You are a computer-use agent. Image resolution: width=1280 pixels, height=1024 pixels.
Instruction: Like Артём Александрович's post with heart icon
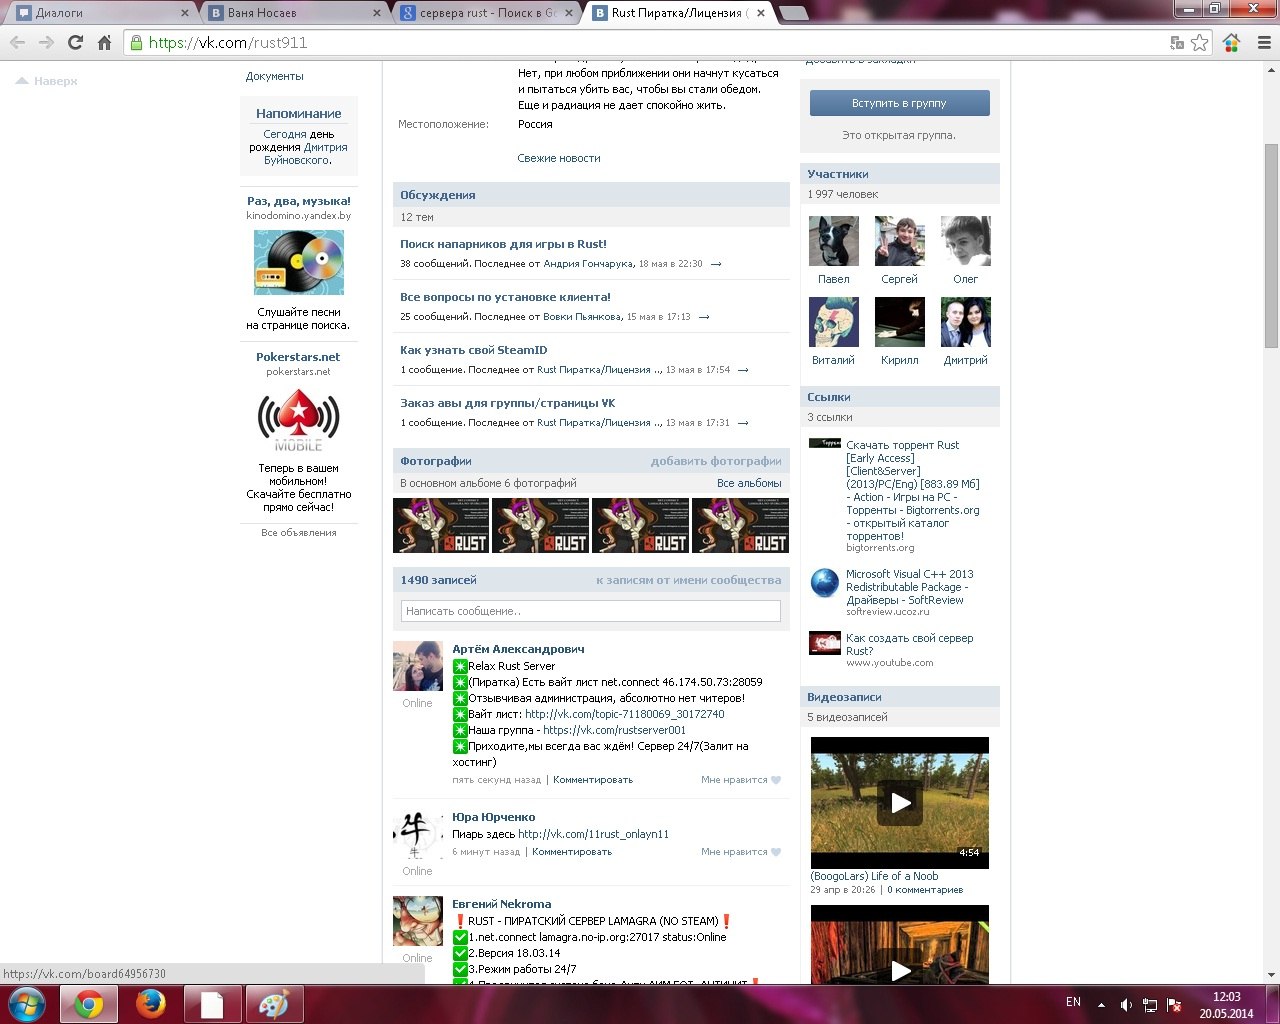[776, 780]
